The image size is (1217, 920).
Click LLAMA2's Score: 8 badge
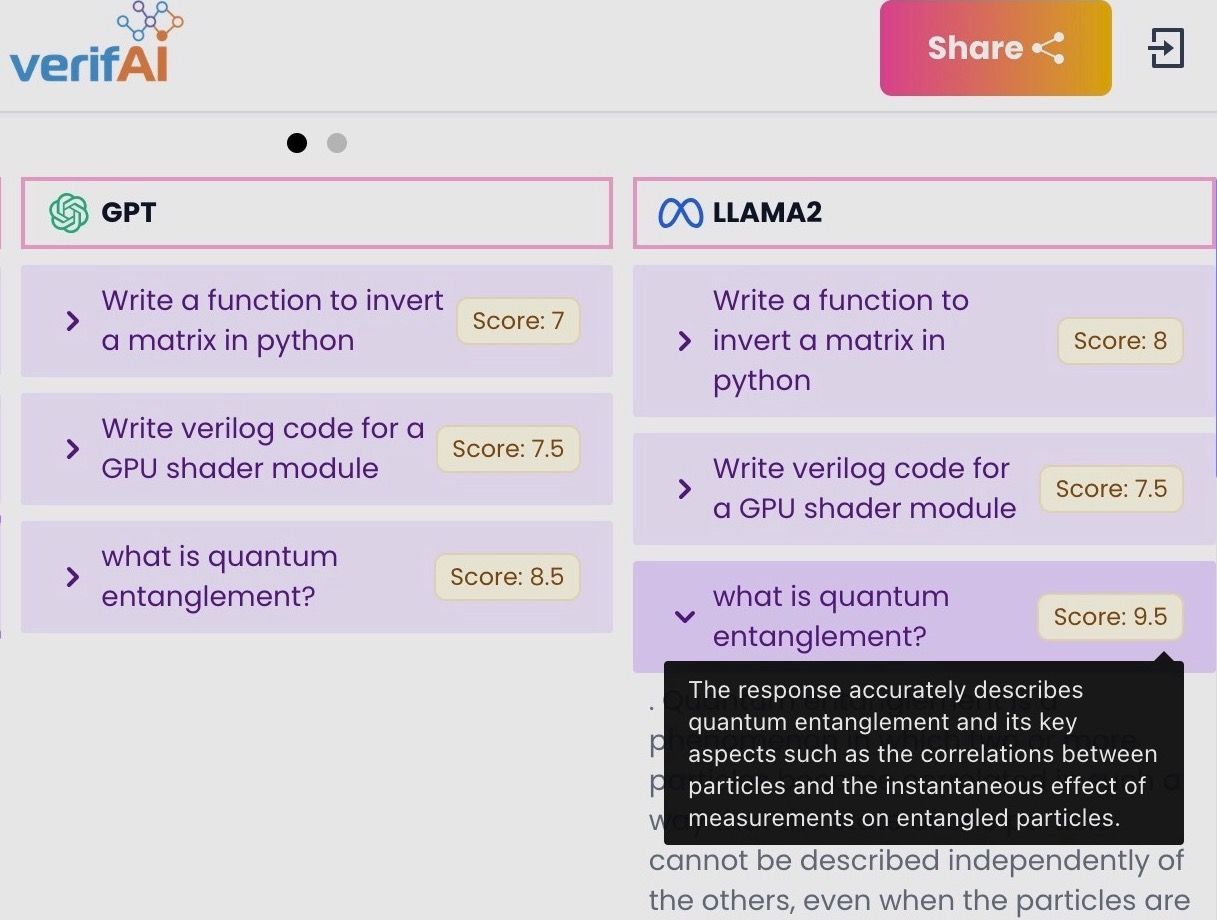(1120, 341)
